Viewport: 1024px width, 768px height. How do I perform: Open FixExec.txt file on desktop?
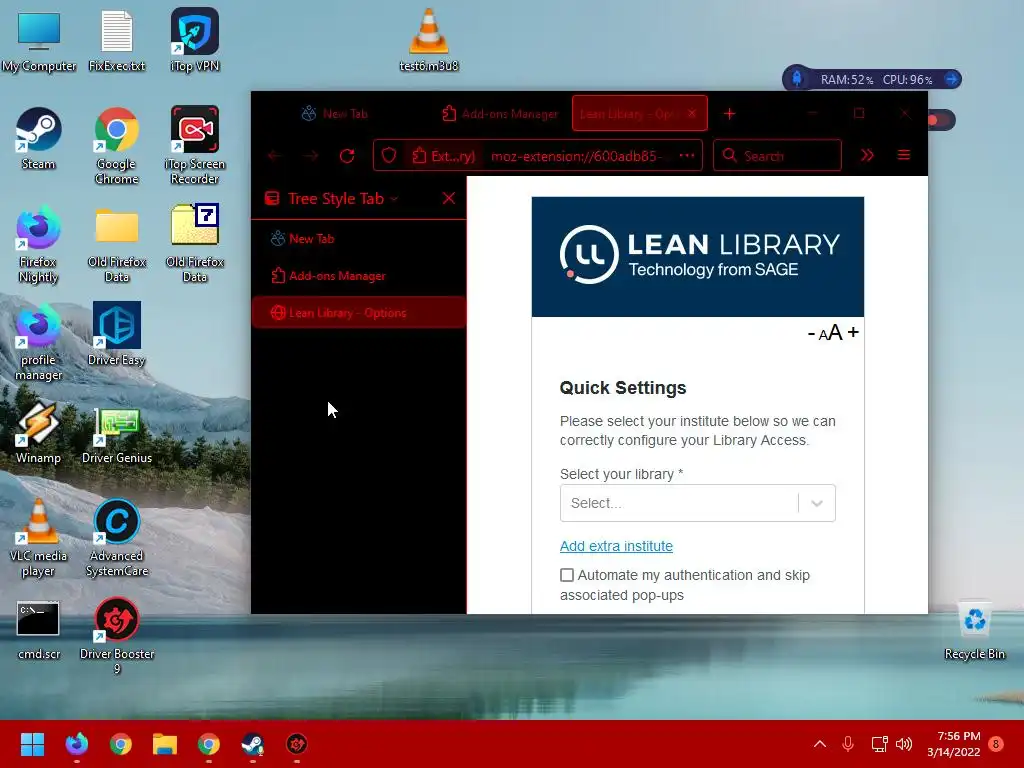click(117, 40)
